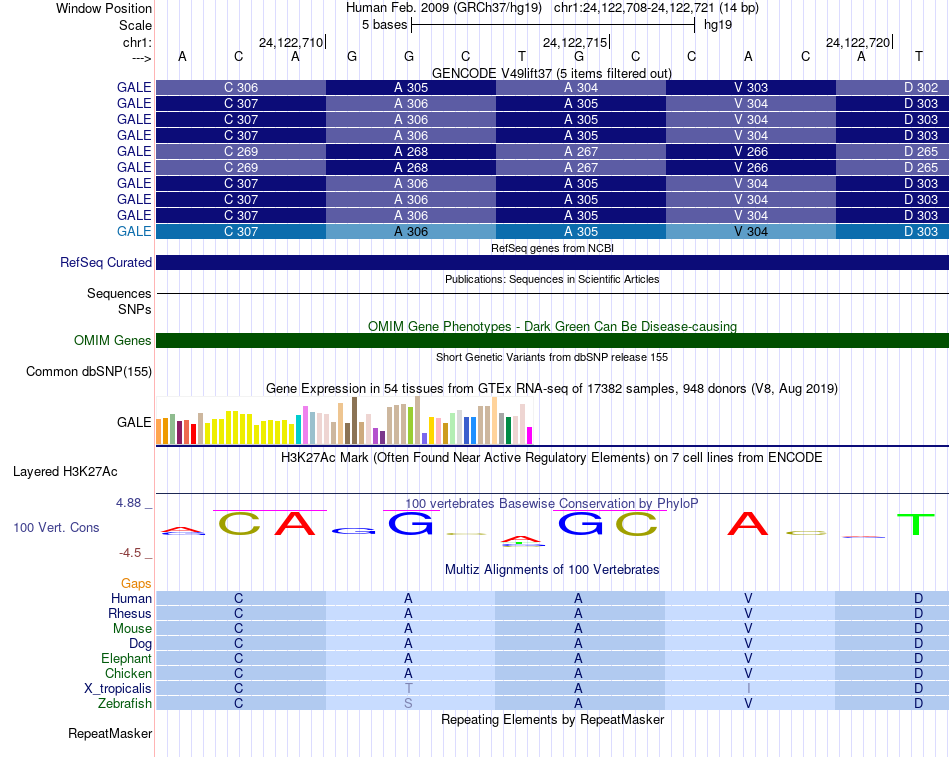Click the Elephant species label

click(127, 658)
